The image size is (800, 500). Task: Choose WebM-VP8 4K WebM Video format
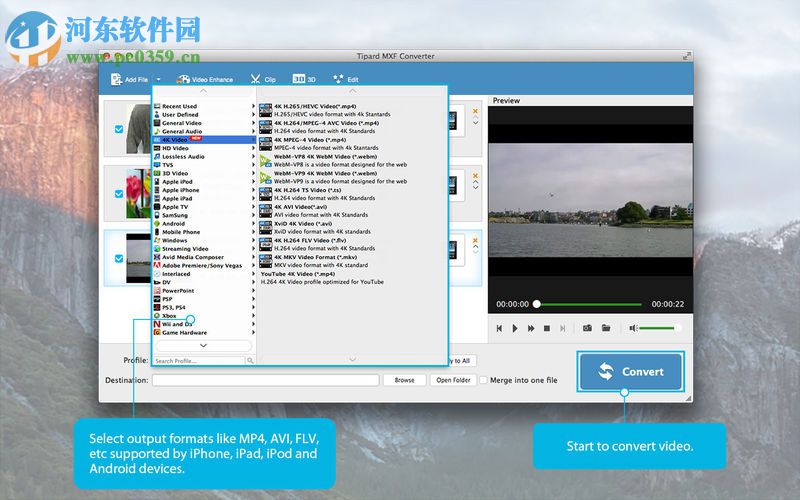coord(352,161)
